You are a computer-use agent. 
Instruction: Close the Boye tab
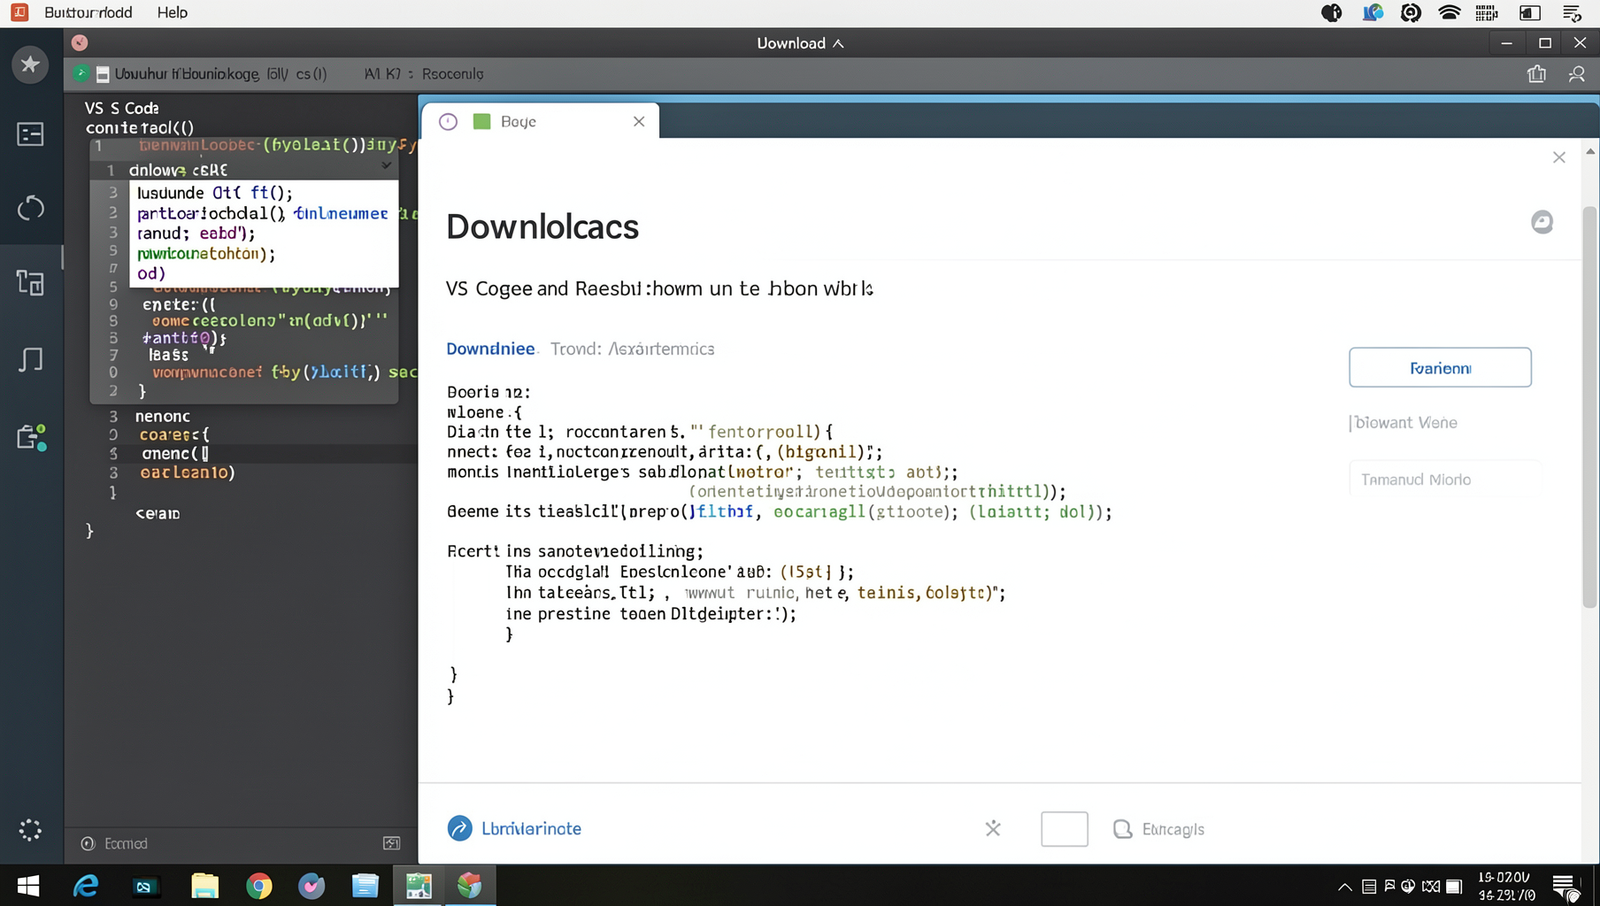point(639,121)
